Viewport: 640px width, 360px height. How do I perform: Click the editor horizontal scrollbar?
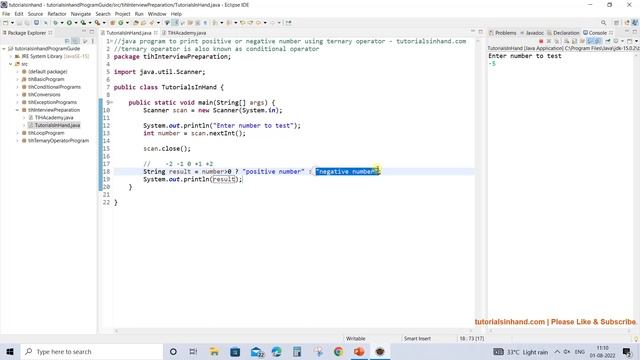pyautogui.click(x=294, y=331)
